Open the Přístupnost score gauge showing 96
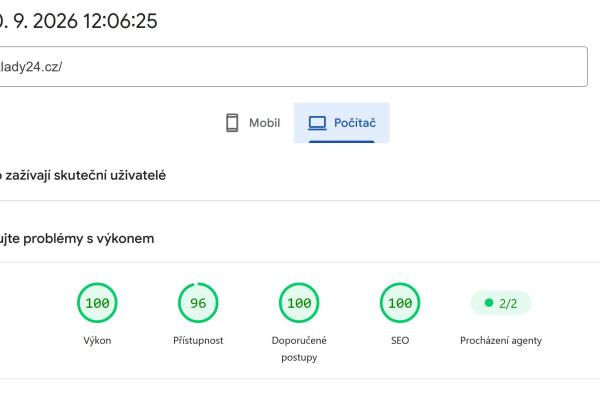The image size is (600, 400). (x=198, y=303)
